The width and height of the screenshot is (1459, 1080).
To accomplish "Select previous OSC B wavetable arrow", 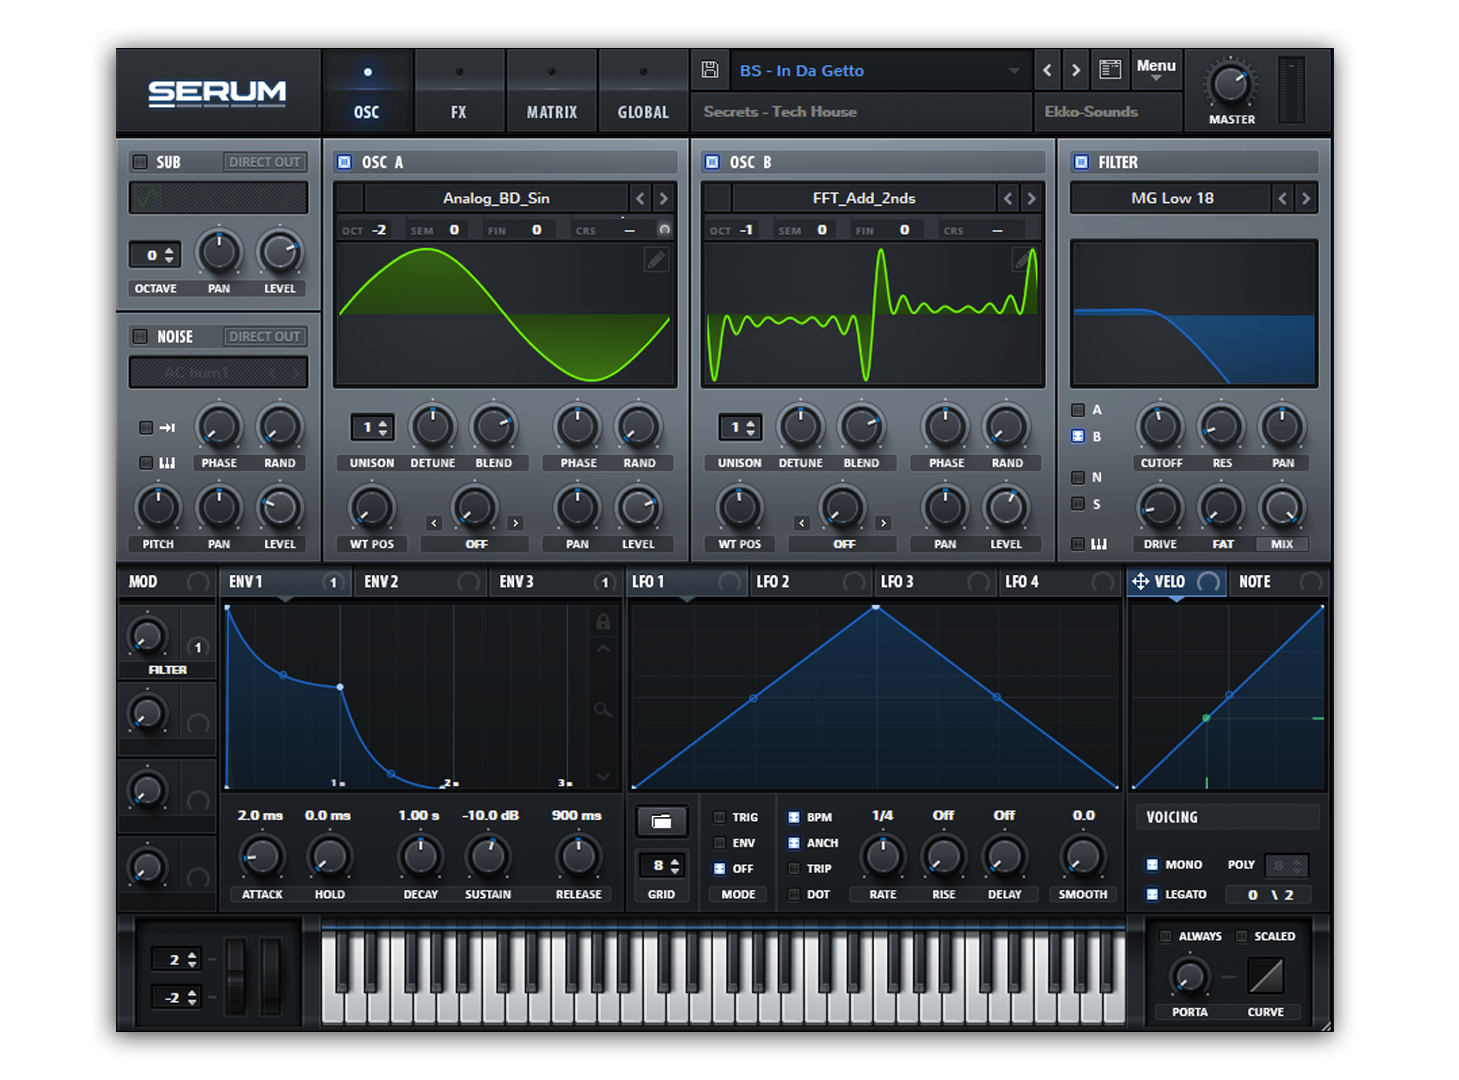I will pyautogui.click(x=1008, y=198).
